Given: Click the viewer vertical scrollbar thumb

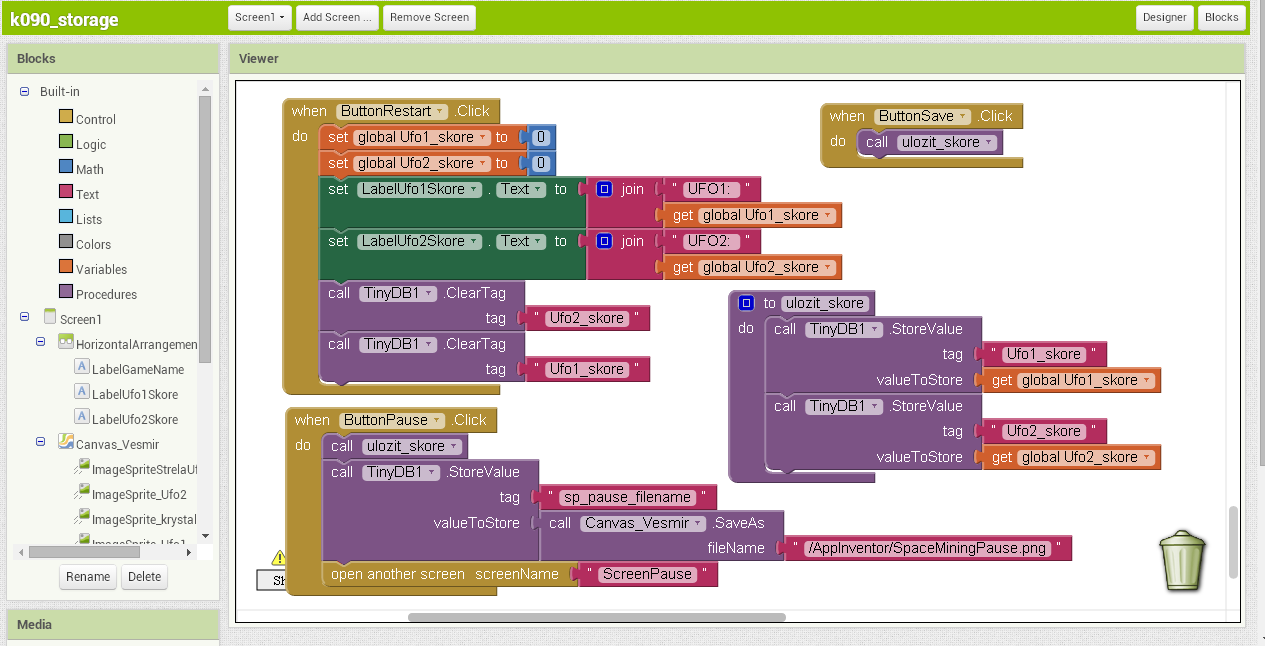Looking at the screenshot, I should 1233,540.
